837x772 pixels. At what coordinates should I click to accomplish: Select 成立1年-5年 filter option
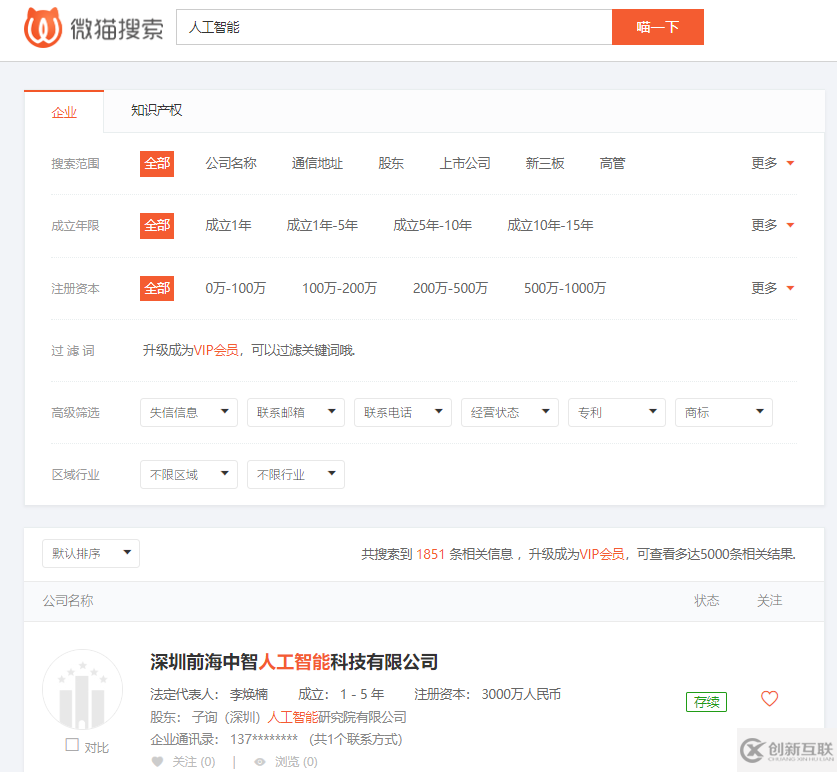pyautogui.click(x=322, y=225)
